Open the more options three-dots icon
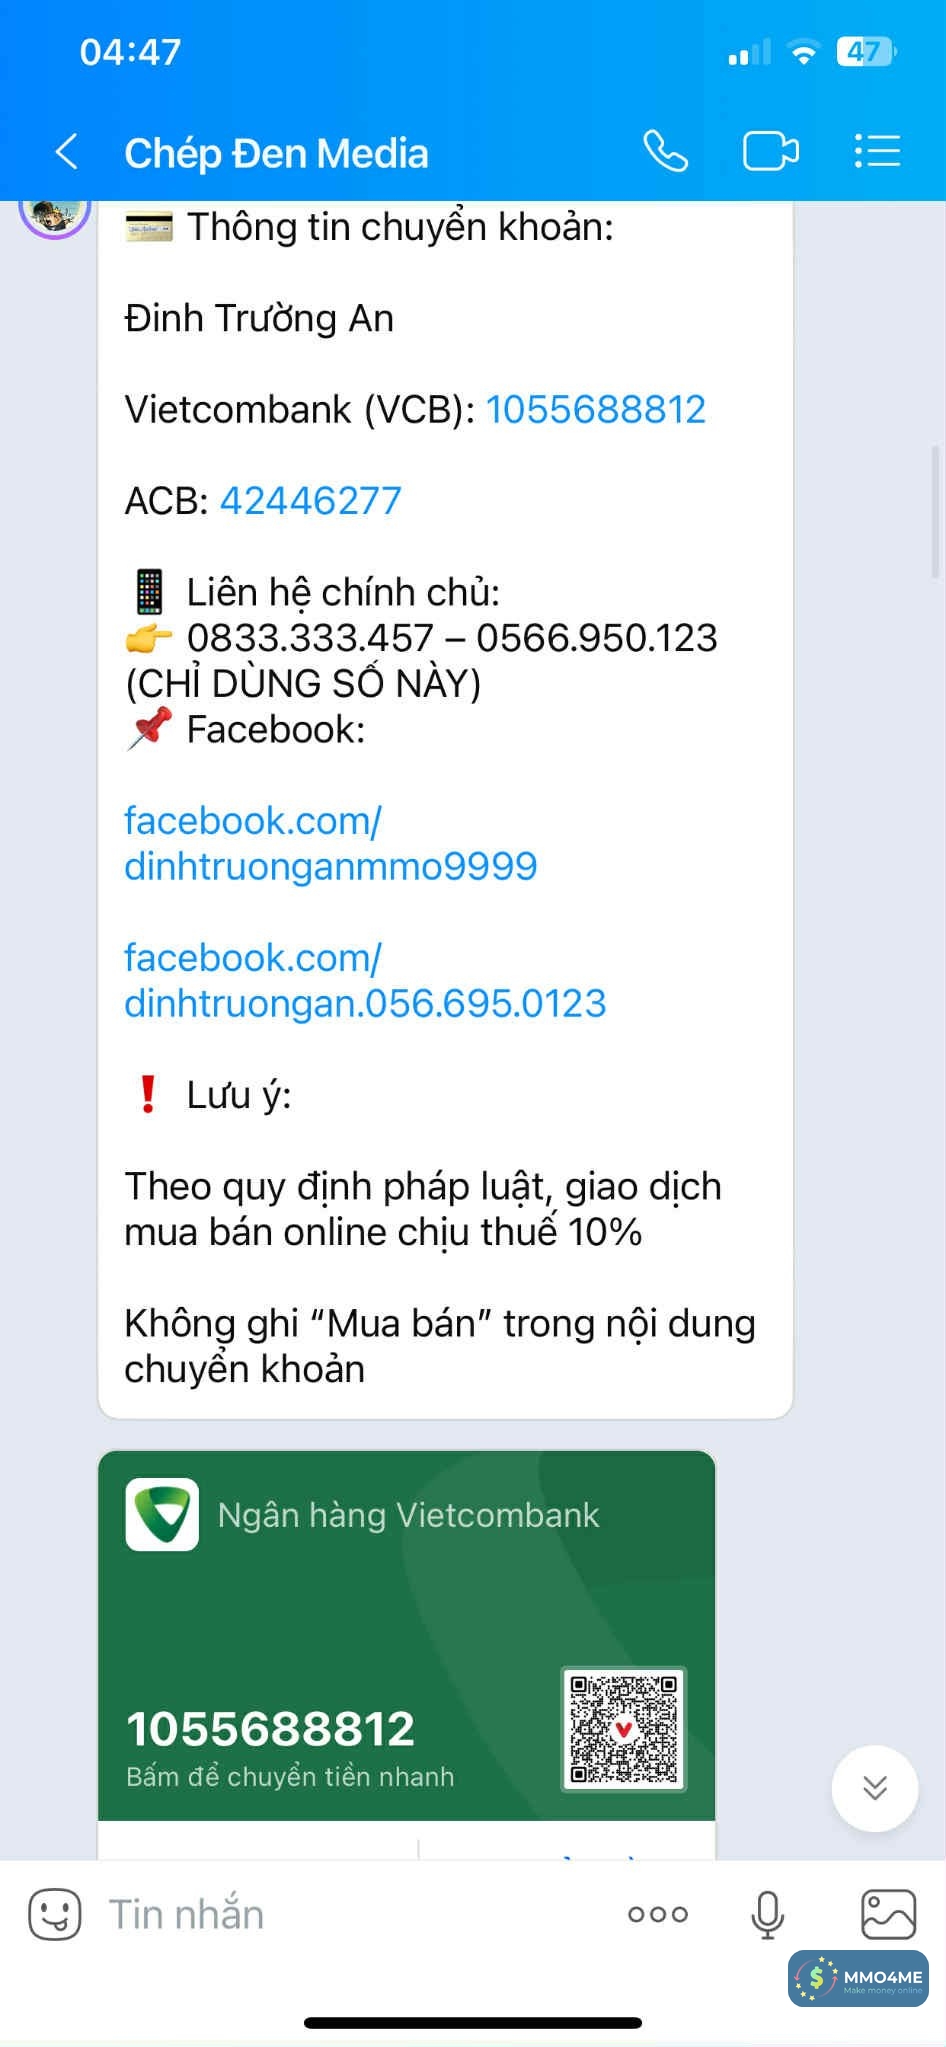 pyautogui.click(x=657, y=1914)
